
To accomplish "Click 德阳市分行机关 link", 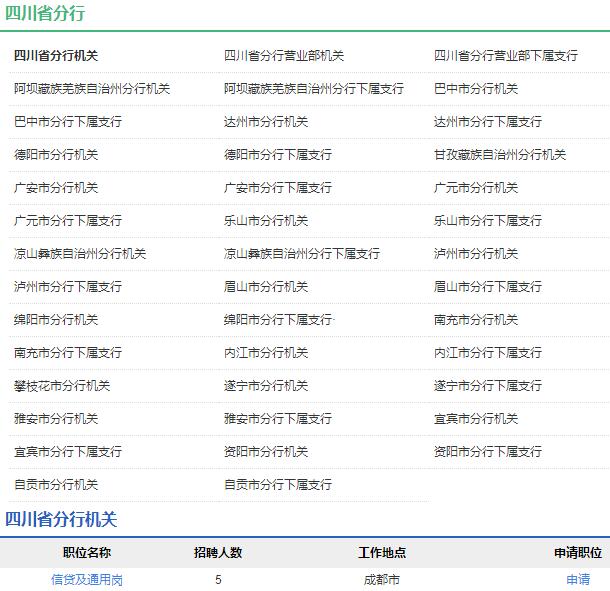I will tap(56, 155).
